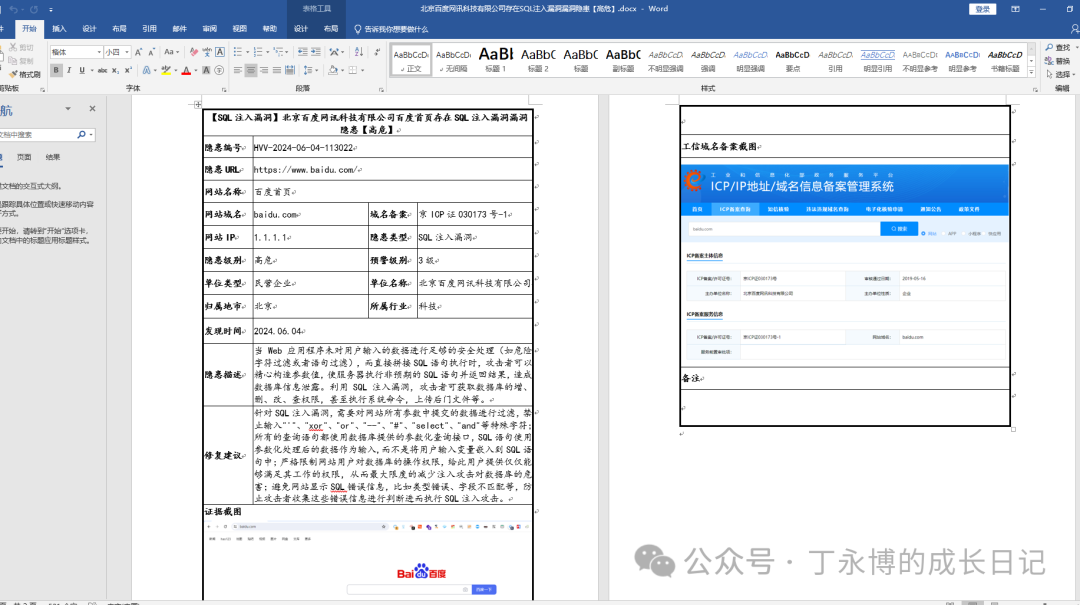Toggle Italic formatting
Screen dimensions: 1080x605
pyautogui.click(x=69, y=70)
